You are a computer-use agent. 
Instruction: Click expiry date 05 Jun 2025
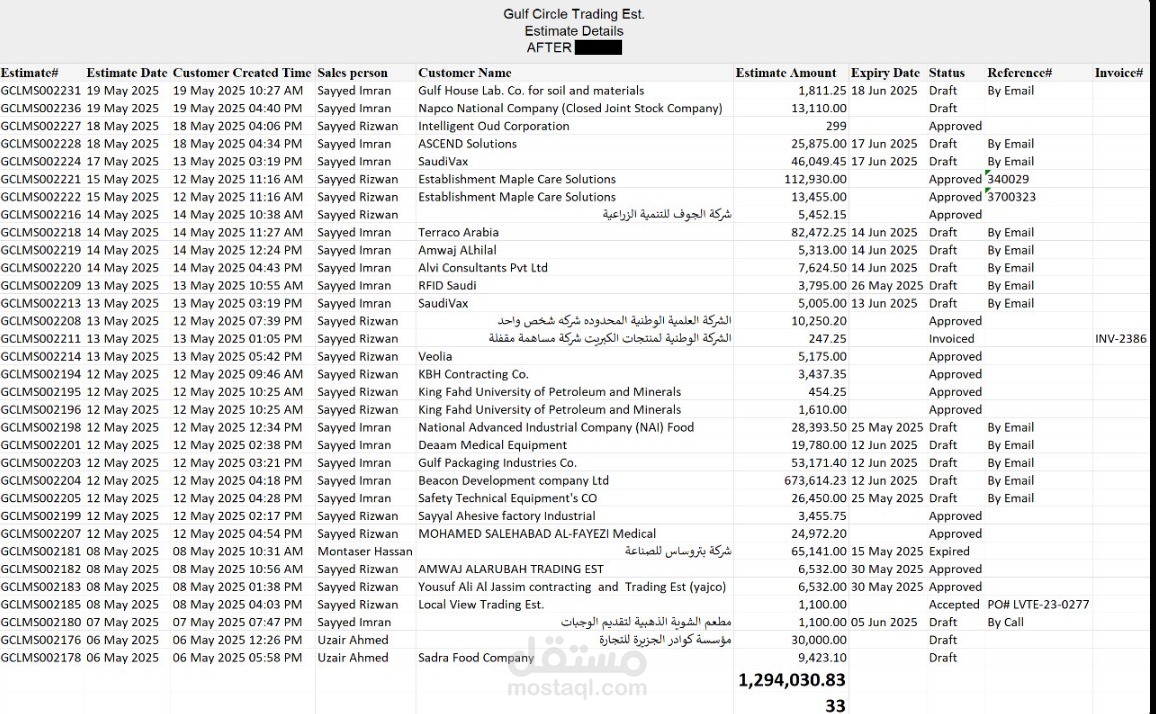coord(884,622)
